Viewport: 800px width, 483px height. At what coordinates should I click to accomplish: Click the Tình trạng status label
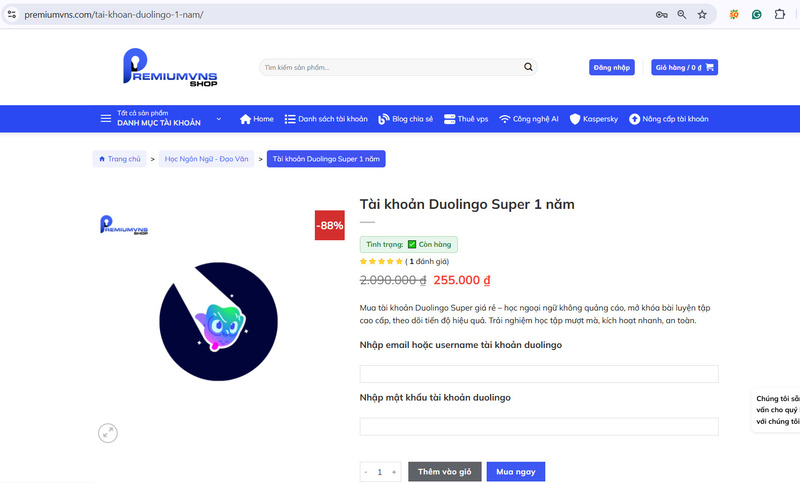(x=385, y=244)
